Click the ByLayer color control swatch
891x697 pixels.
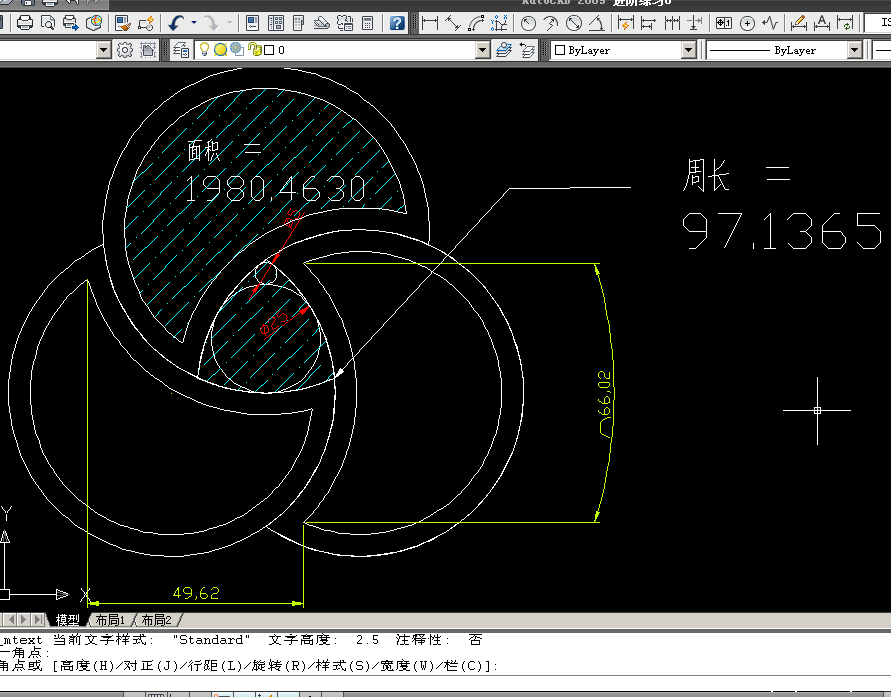tap(560, 50)
